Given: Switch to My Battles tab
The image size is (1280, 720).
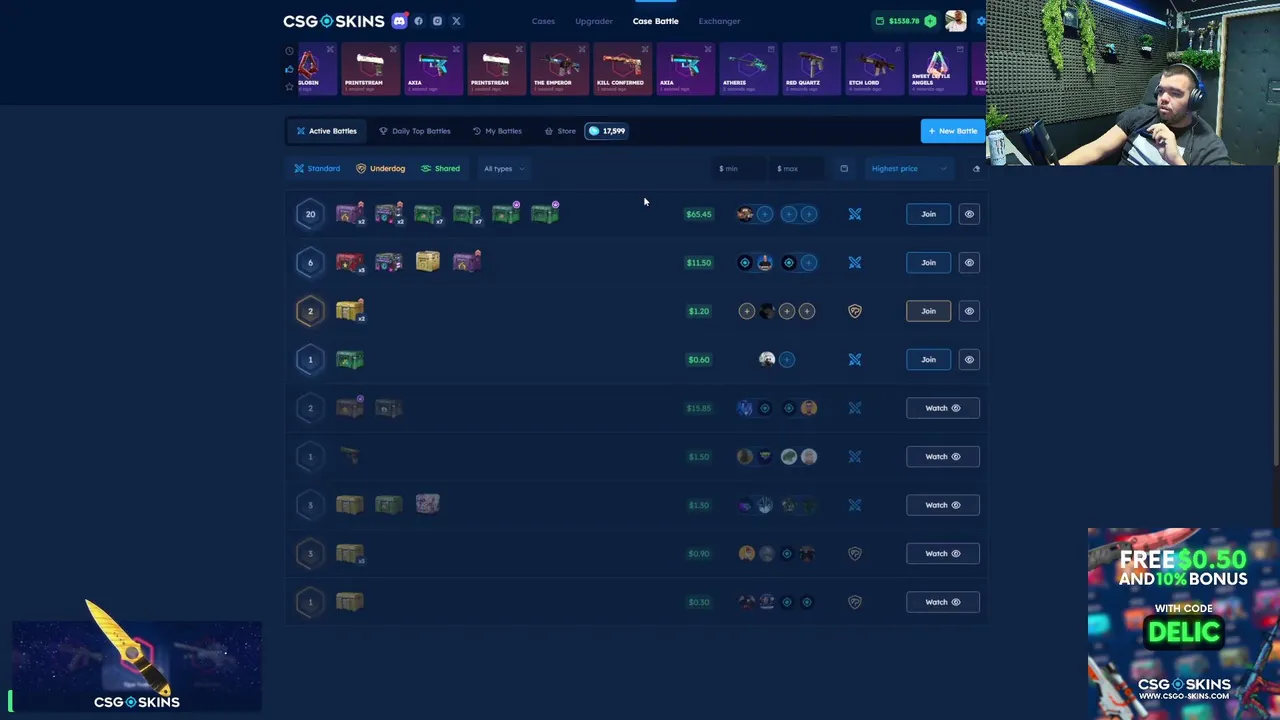Looking at the screenshot, I should pos(497,131).
